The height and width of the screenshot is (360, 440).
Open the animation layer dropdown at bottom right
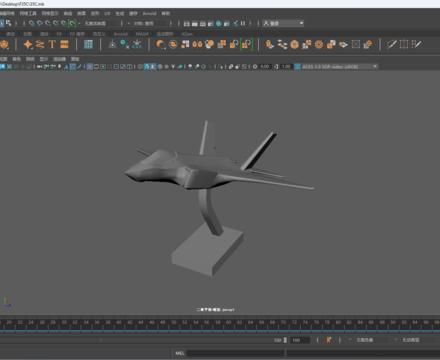pos(414,340)
